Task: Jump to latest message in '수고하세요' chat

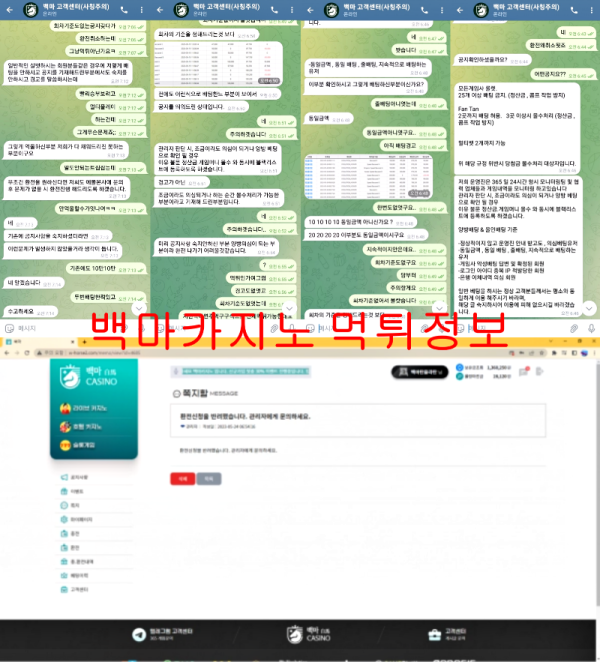Action: 139,308
